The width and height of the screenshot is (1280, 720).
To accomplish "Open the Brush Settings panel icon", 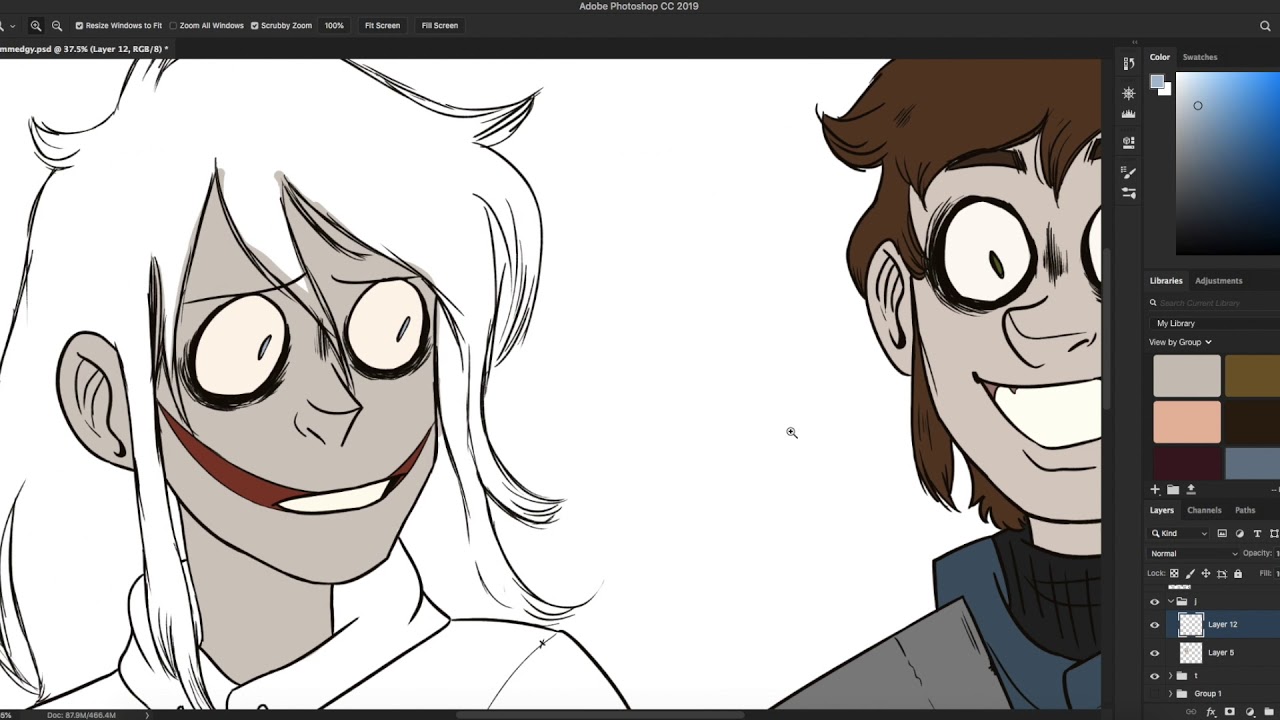I will coord(1129,193).
